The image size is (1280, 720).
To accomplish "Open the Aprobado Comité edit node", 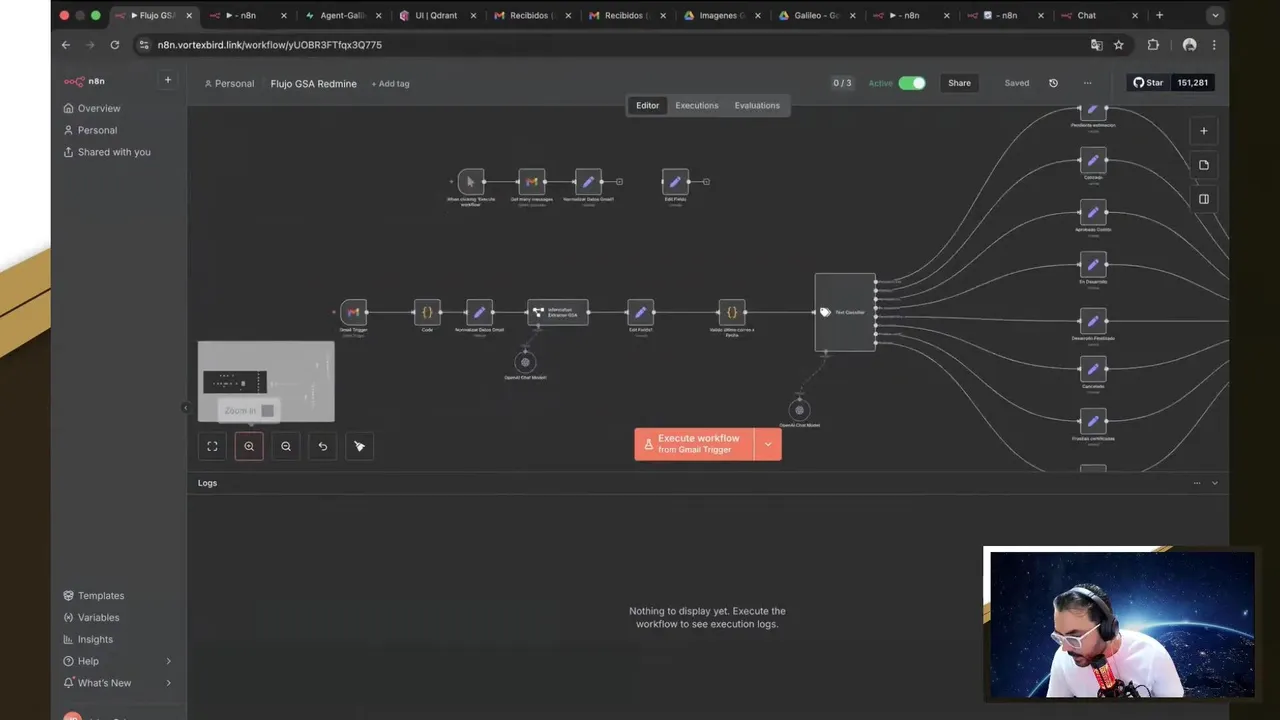I will point(1093,212).
